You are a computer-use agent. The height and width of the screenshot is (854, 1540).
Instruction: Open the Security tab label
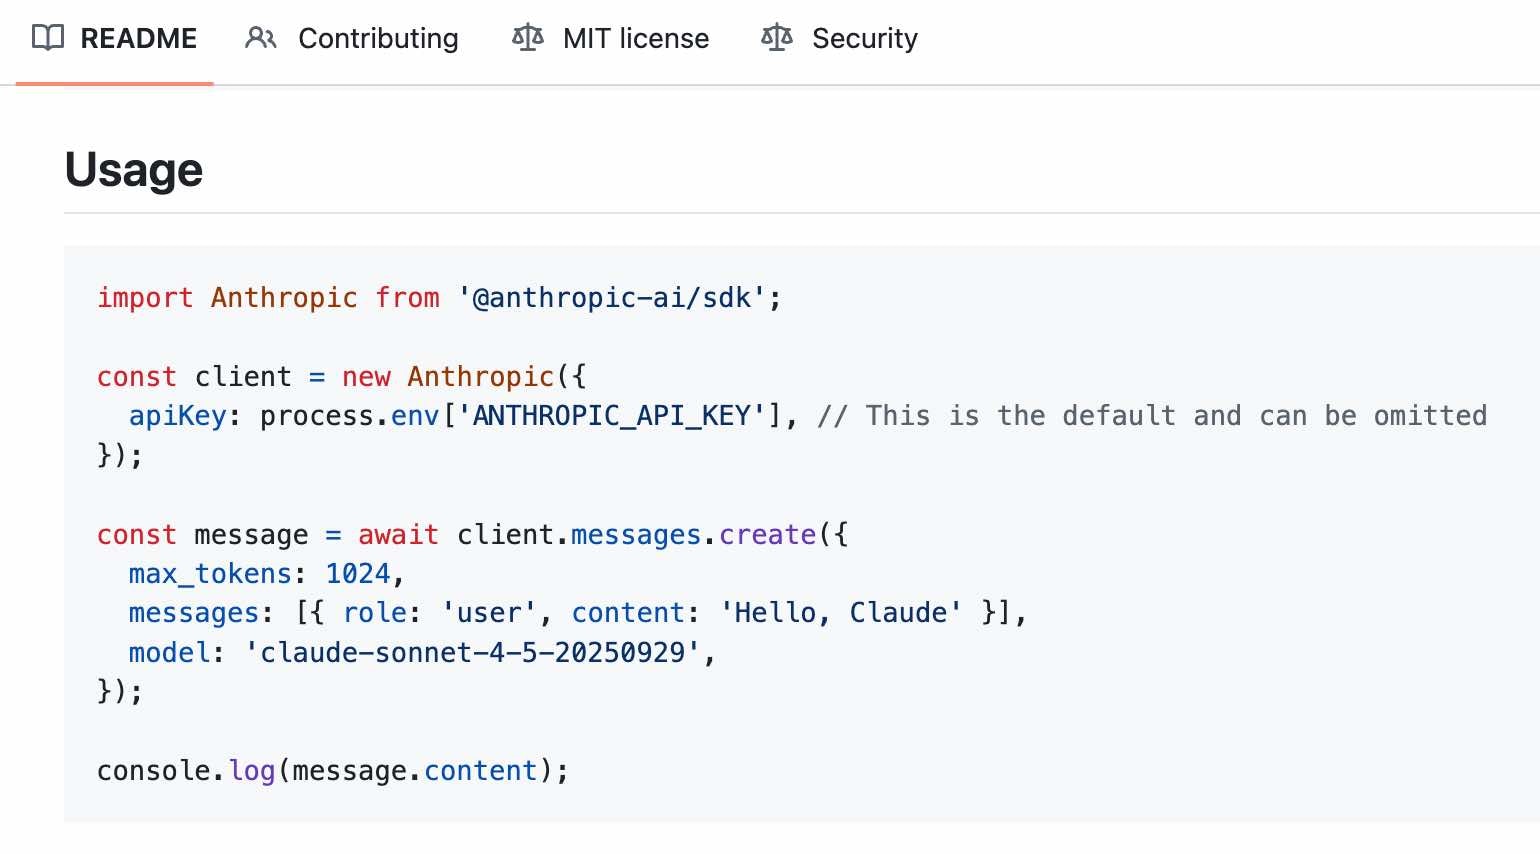click(x=865, y=38)
